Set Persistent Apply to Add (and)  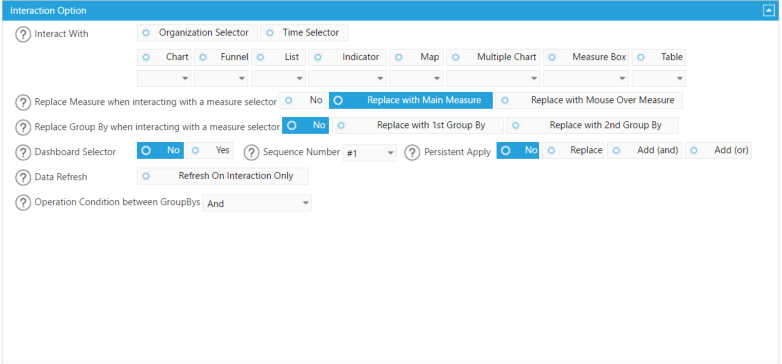644,151
